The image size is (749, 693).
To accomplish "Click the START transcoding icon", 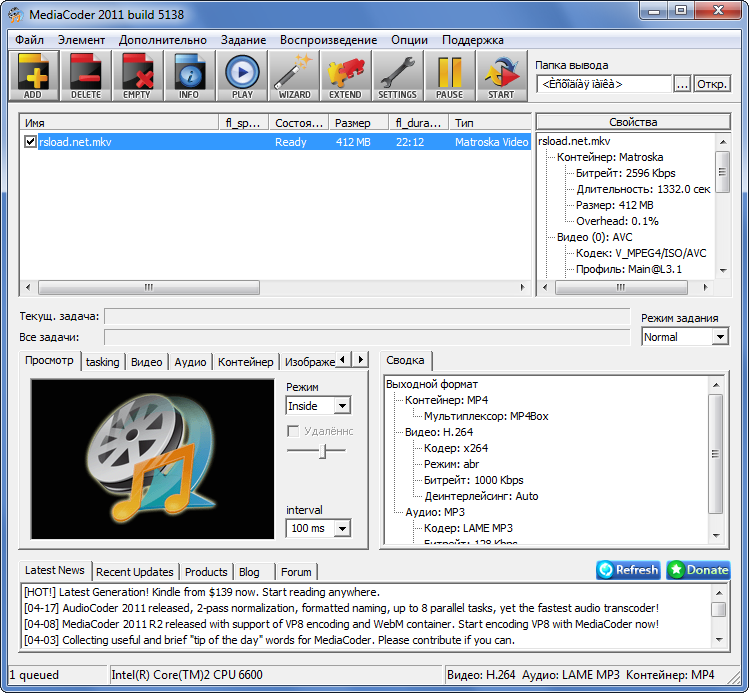I will (x=502, y=76).
